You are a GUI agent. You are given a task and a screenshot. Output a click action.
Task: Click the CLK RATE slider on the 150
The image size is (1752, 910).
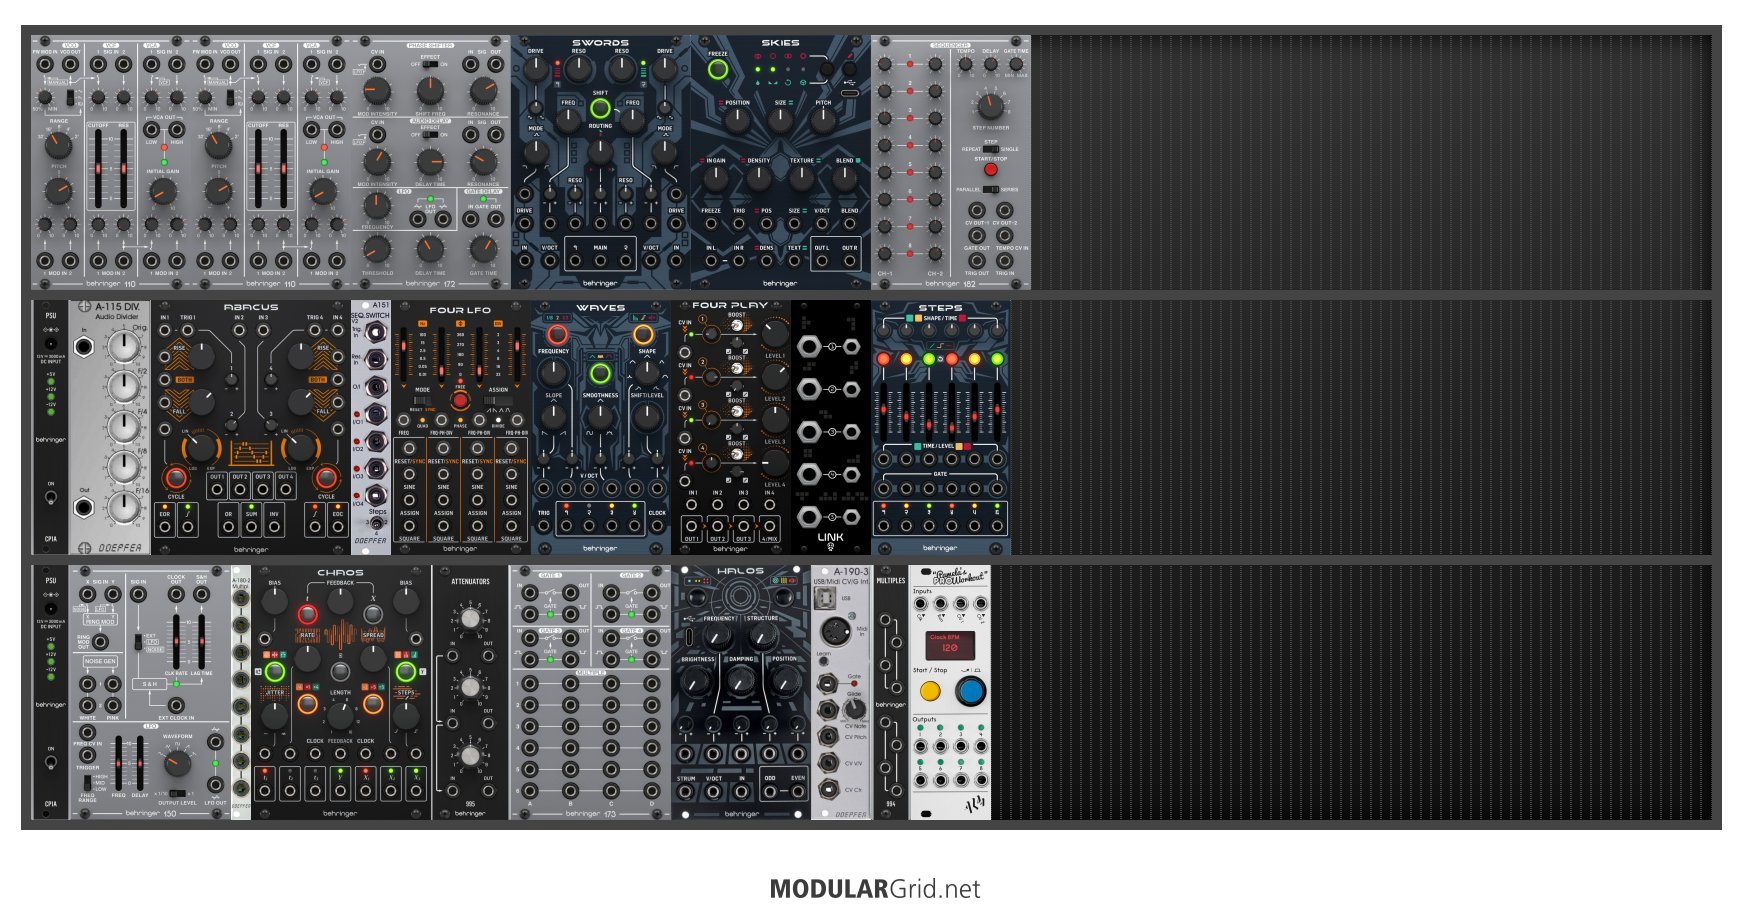click(x=176, y=640)
